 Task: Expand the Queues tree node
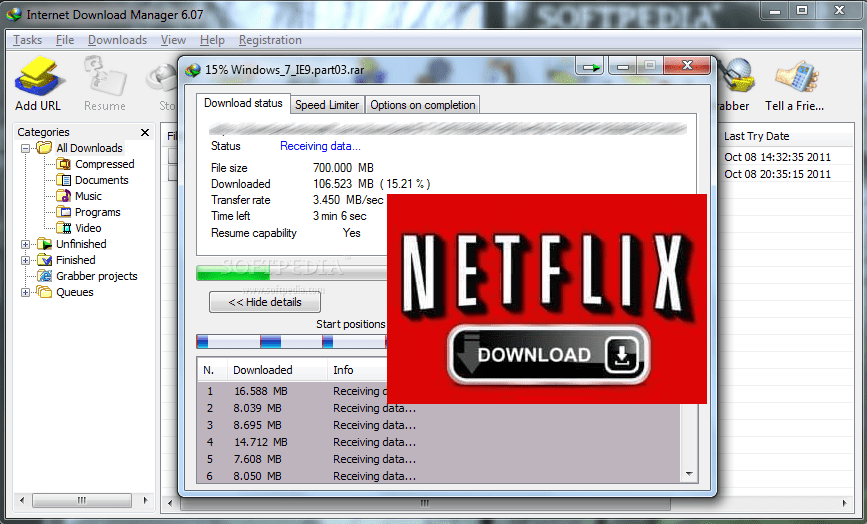click(x=25, y=292)
